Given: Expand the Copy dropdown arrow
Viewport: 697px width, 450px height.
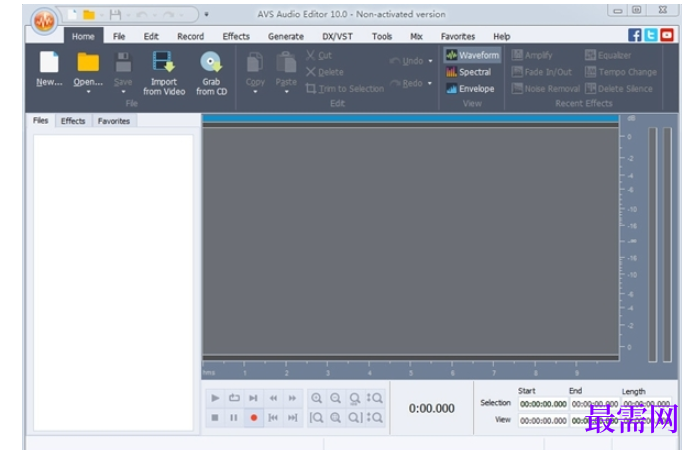Looking at the screenshot, I should click(255, 92).
